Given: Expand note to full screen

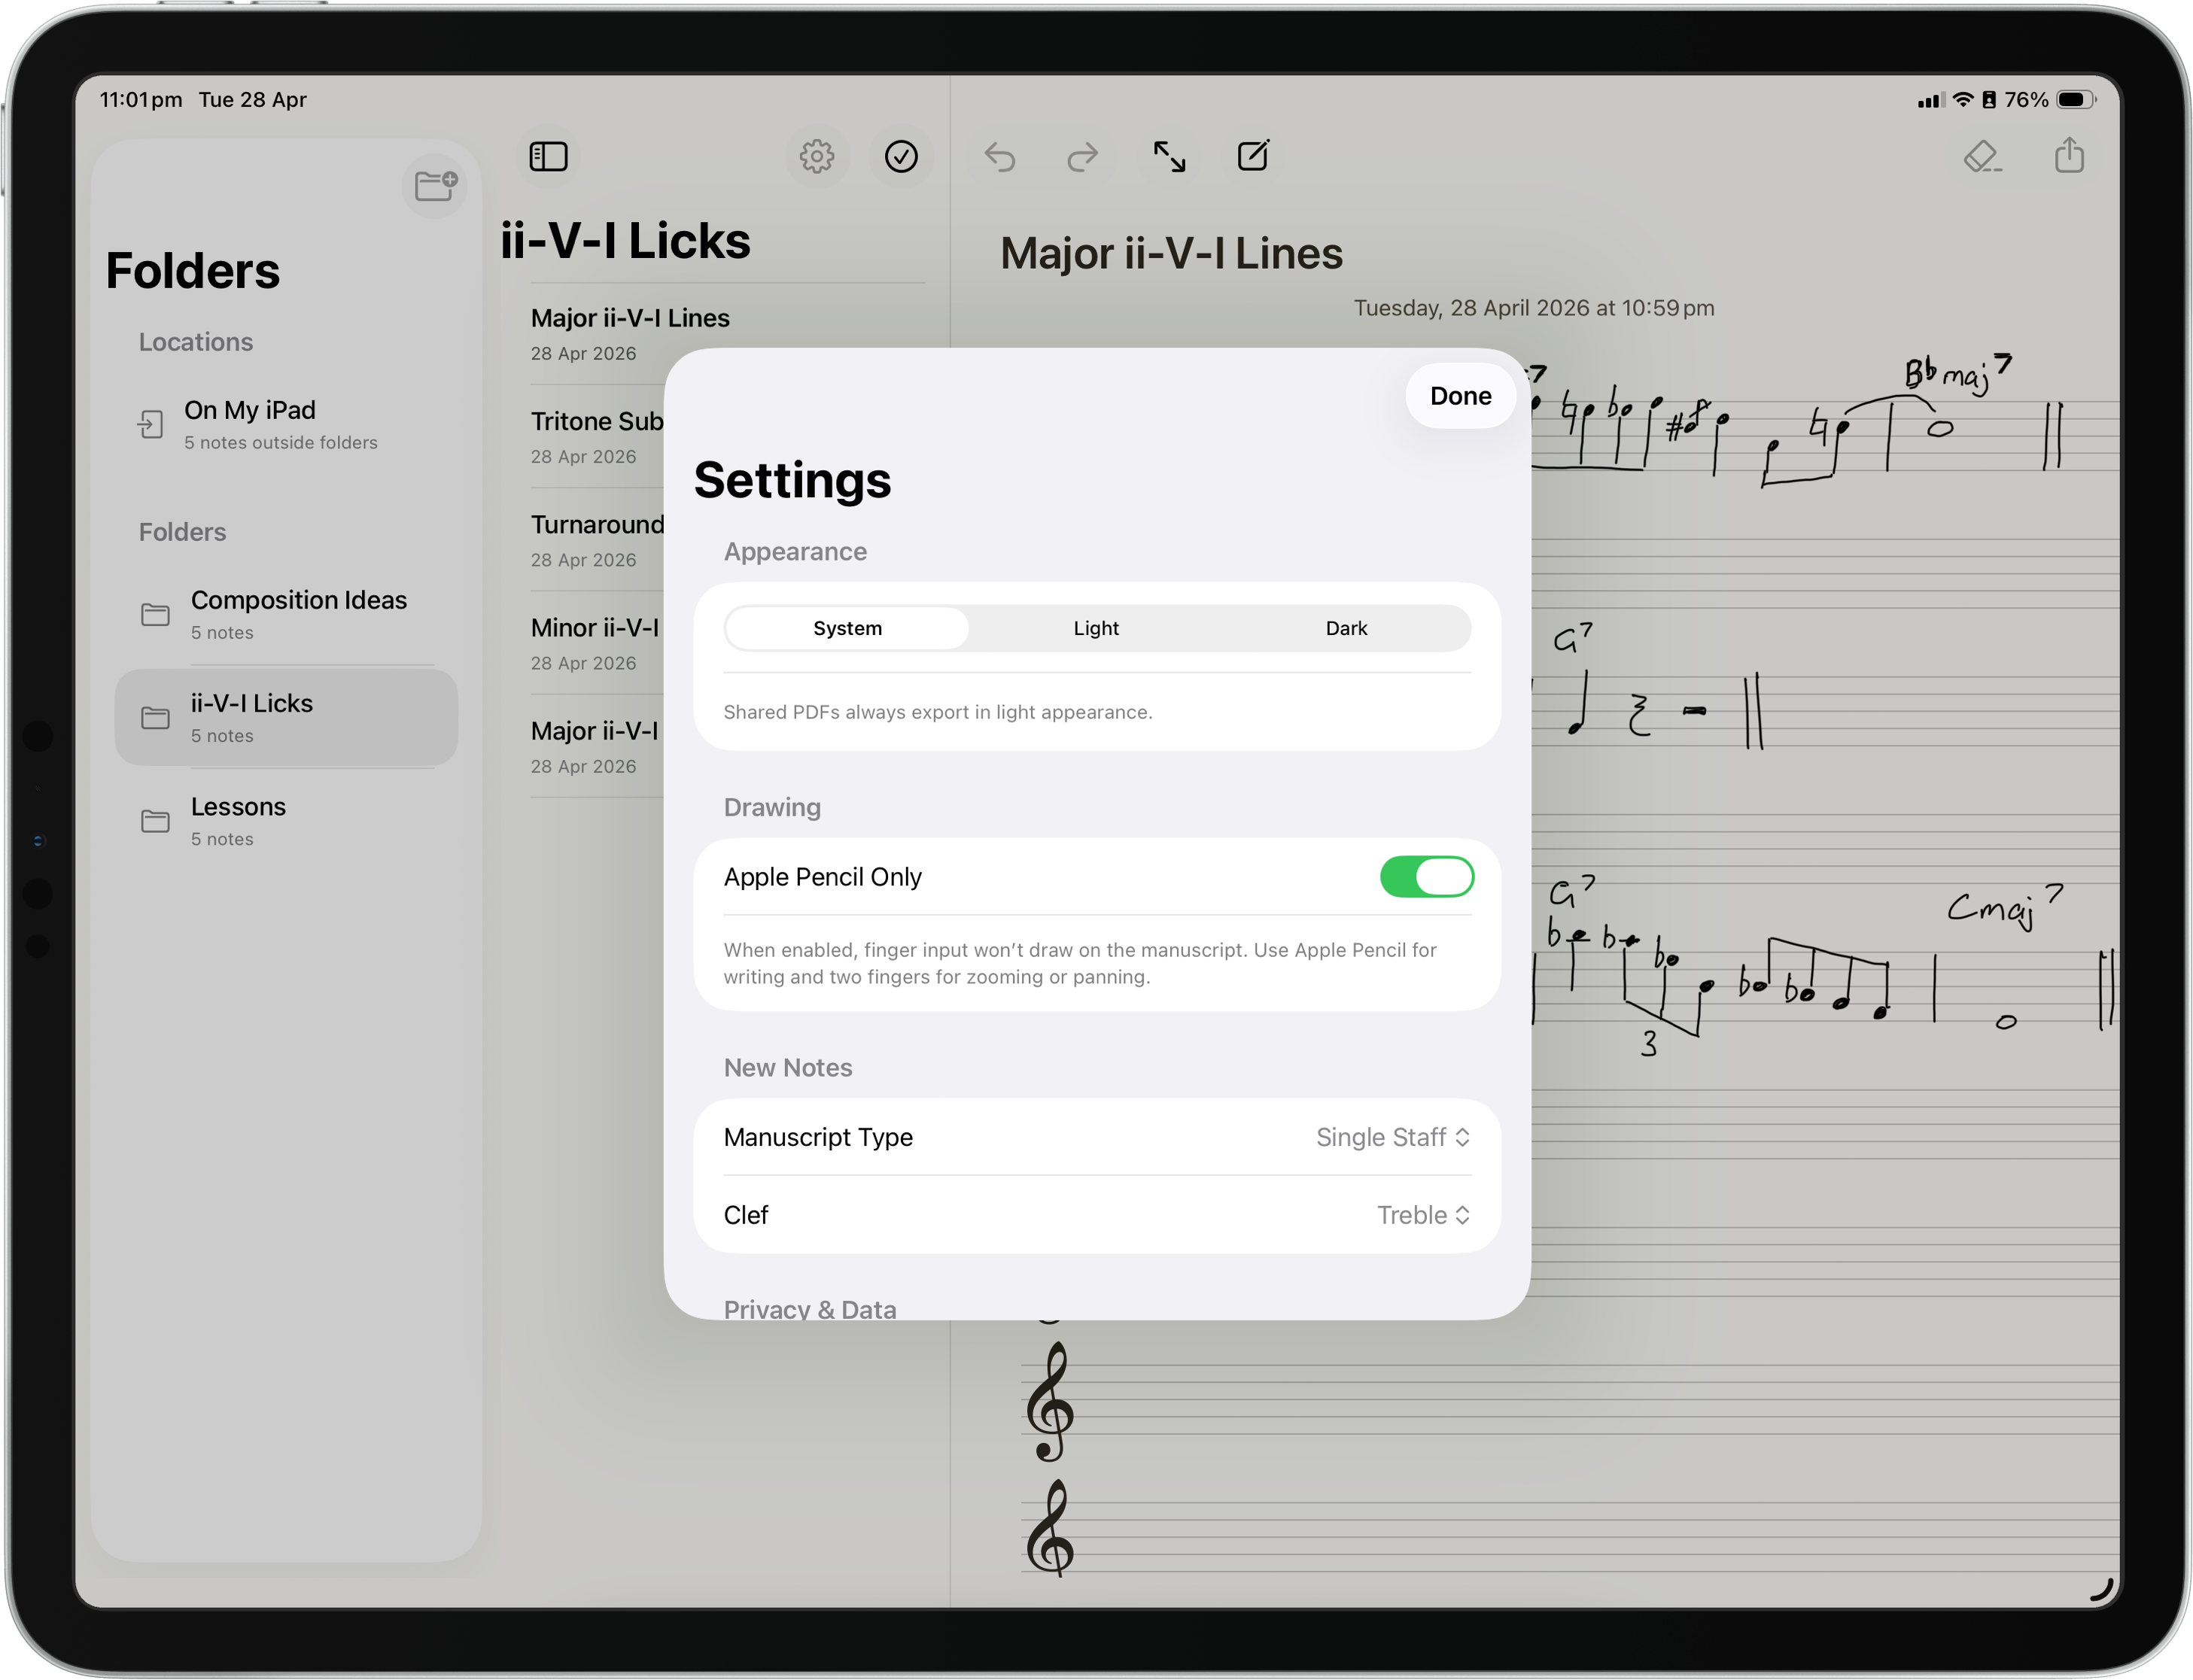Looking at the screenshot, I should (x=1169, y=157).
